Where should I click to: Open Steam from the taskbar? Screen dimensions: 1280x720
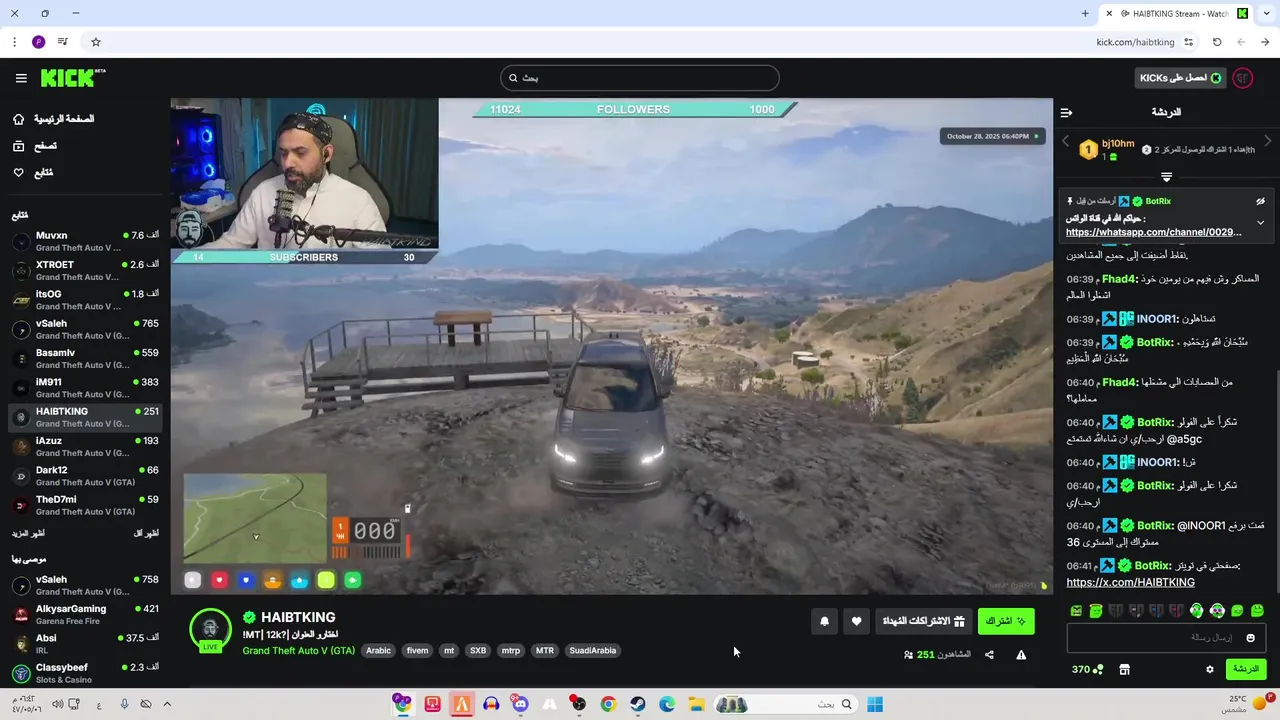637,704
